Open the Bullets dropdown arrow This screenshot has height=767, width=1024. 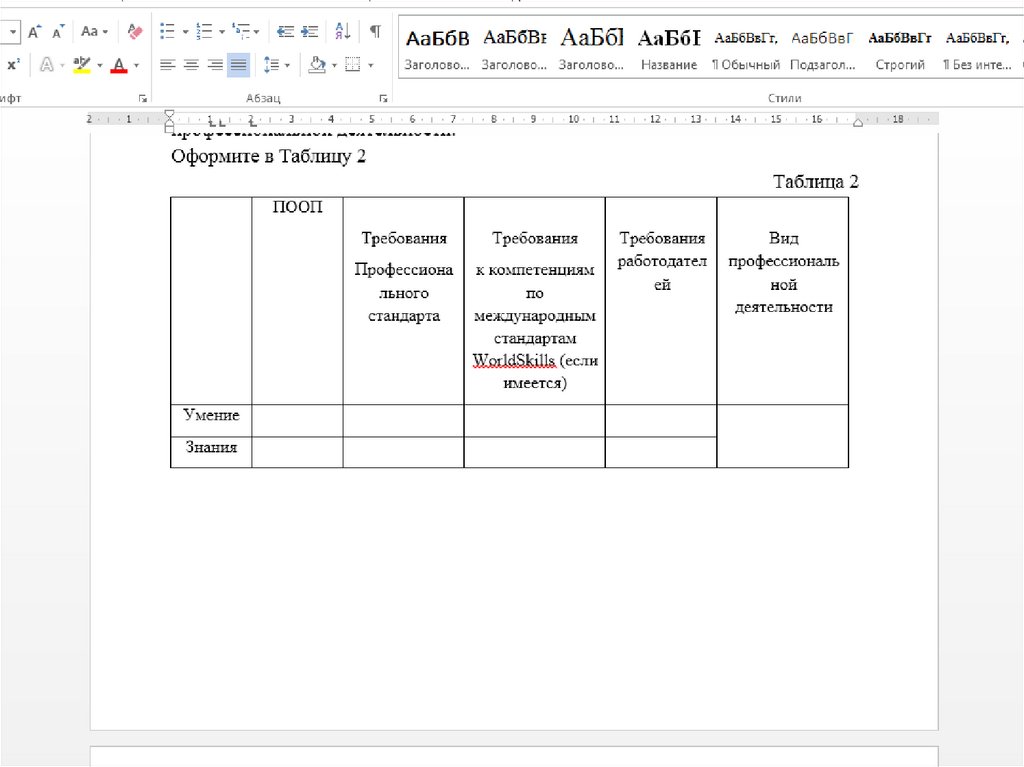coord(185,31)
